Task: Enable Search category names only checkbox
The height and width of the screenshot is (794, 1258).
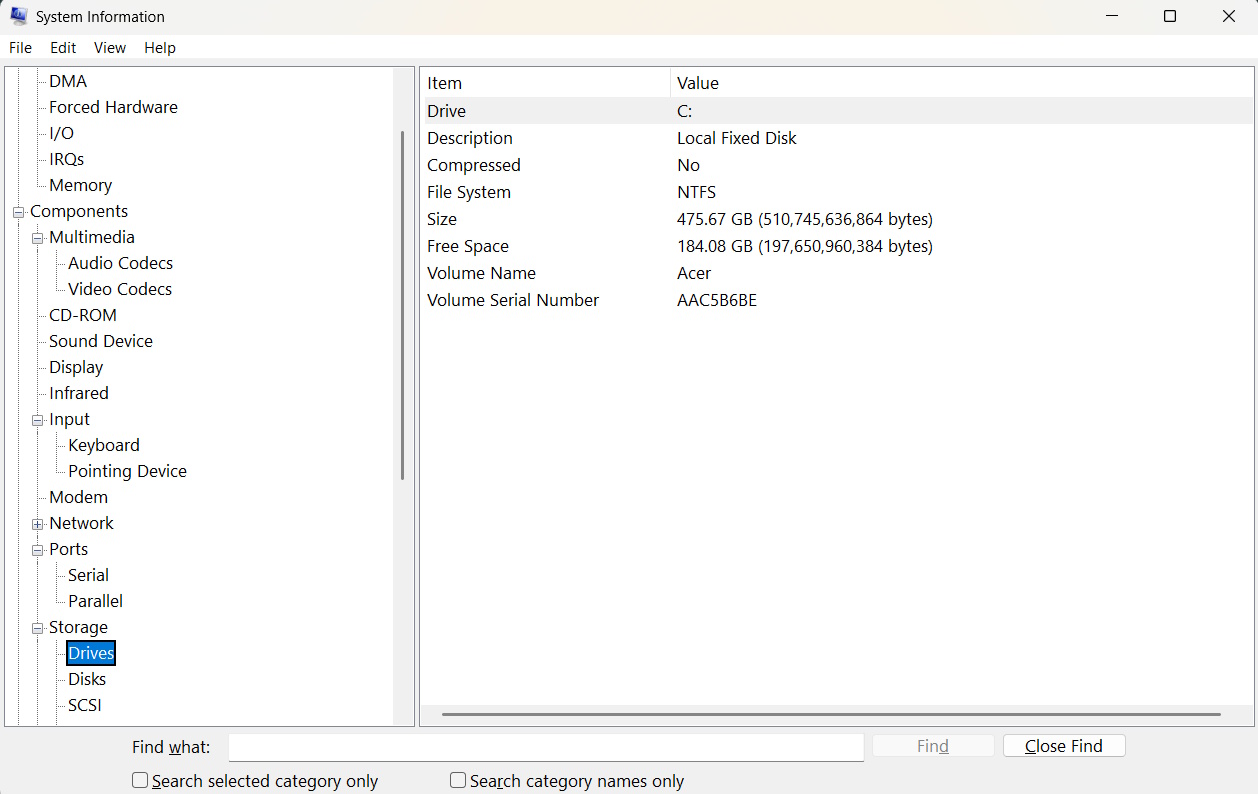Action: pos(458,780)
